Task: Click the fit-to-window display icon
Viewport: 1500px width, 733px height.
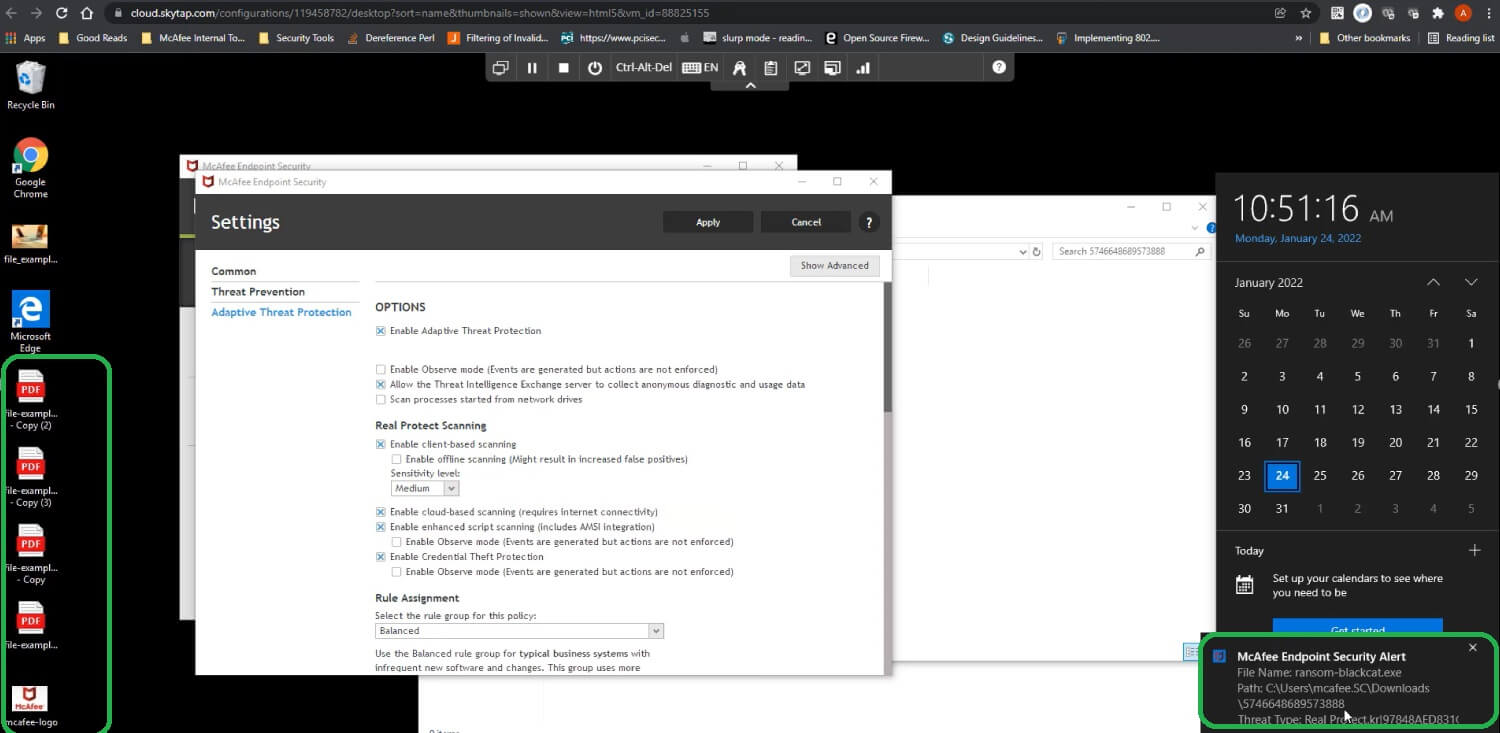Action: click(802, 68)
